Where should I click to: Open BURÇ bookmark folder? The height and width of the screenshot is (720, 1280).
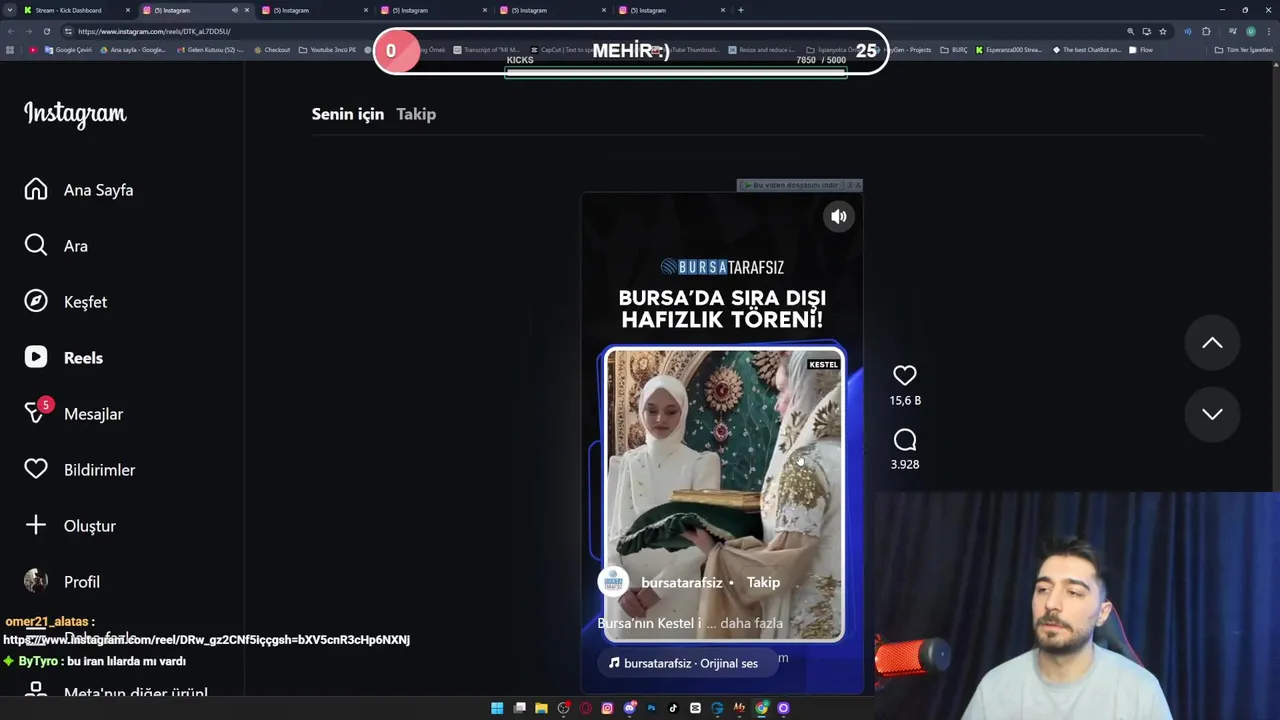pyautogui.click(x=954, y=50)
